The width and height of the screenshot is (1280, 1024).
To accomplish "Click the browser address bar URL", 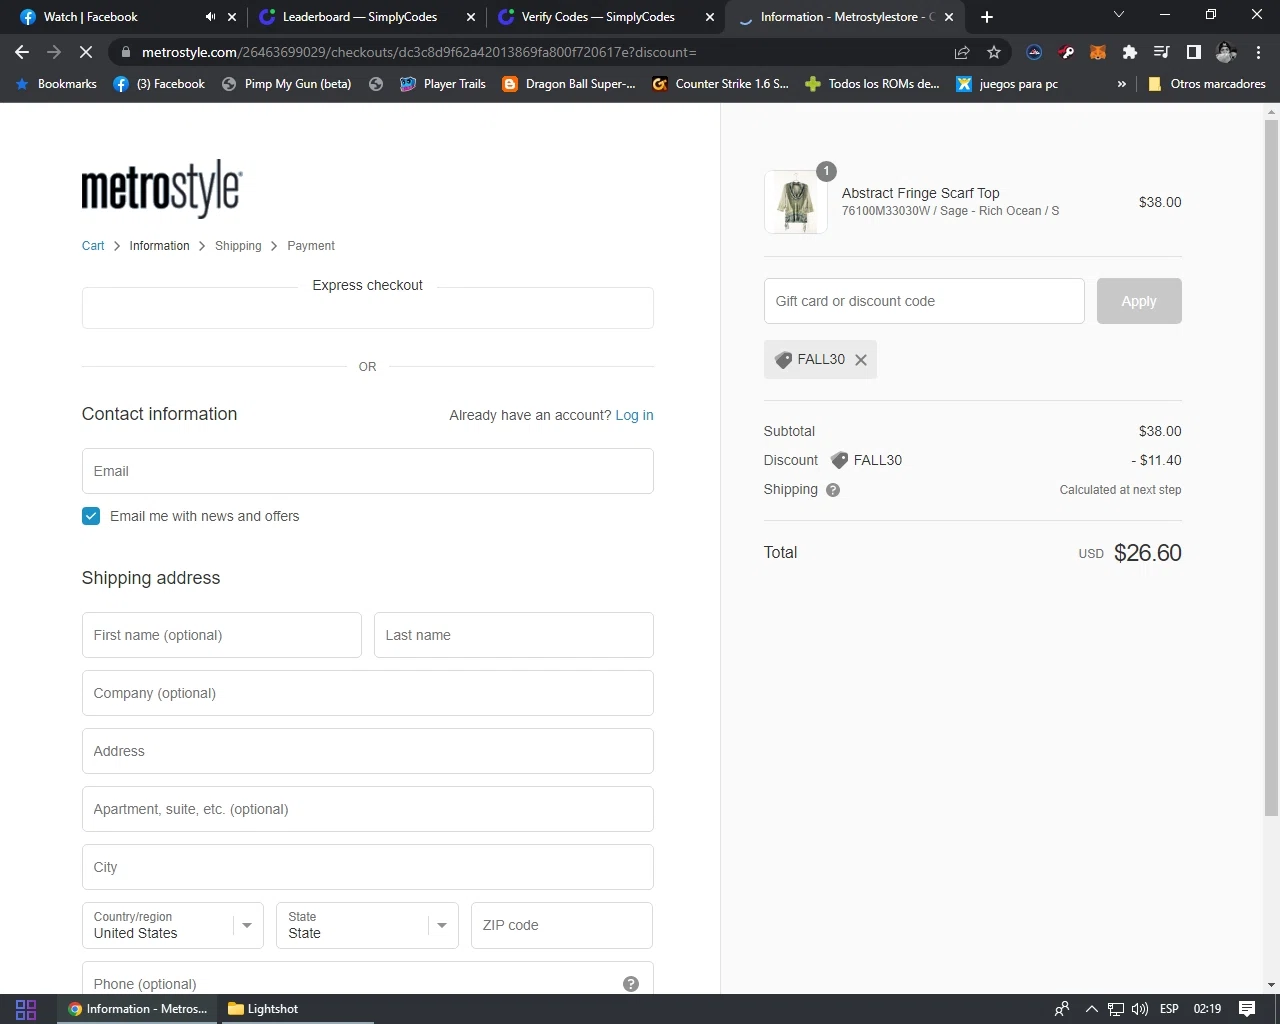I will (x=419, y=52).
